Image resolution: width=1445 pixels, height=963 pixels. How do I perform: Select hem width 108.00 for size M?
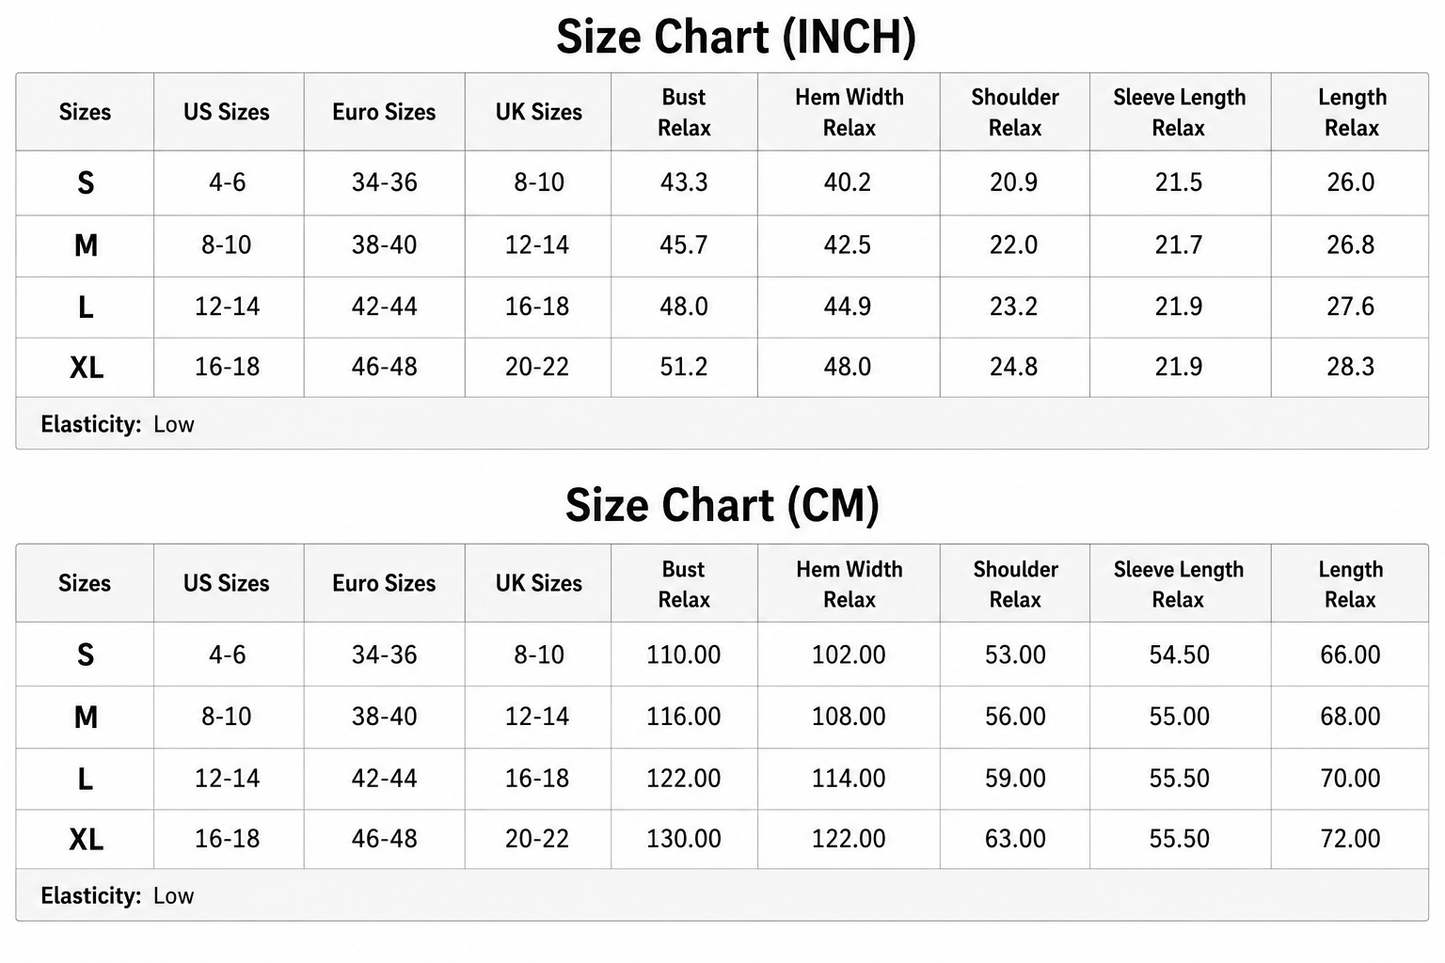(849, 716)
